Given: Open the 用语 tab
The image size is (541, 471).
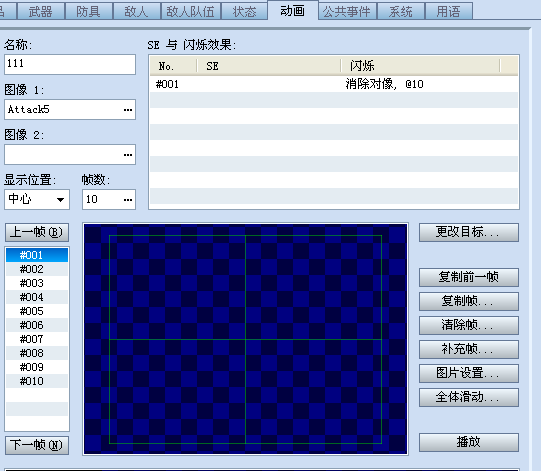Looking at the screenshot, I should pos(449,11).
